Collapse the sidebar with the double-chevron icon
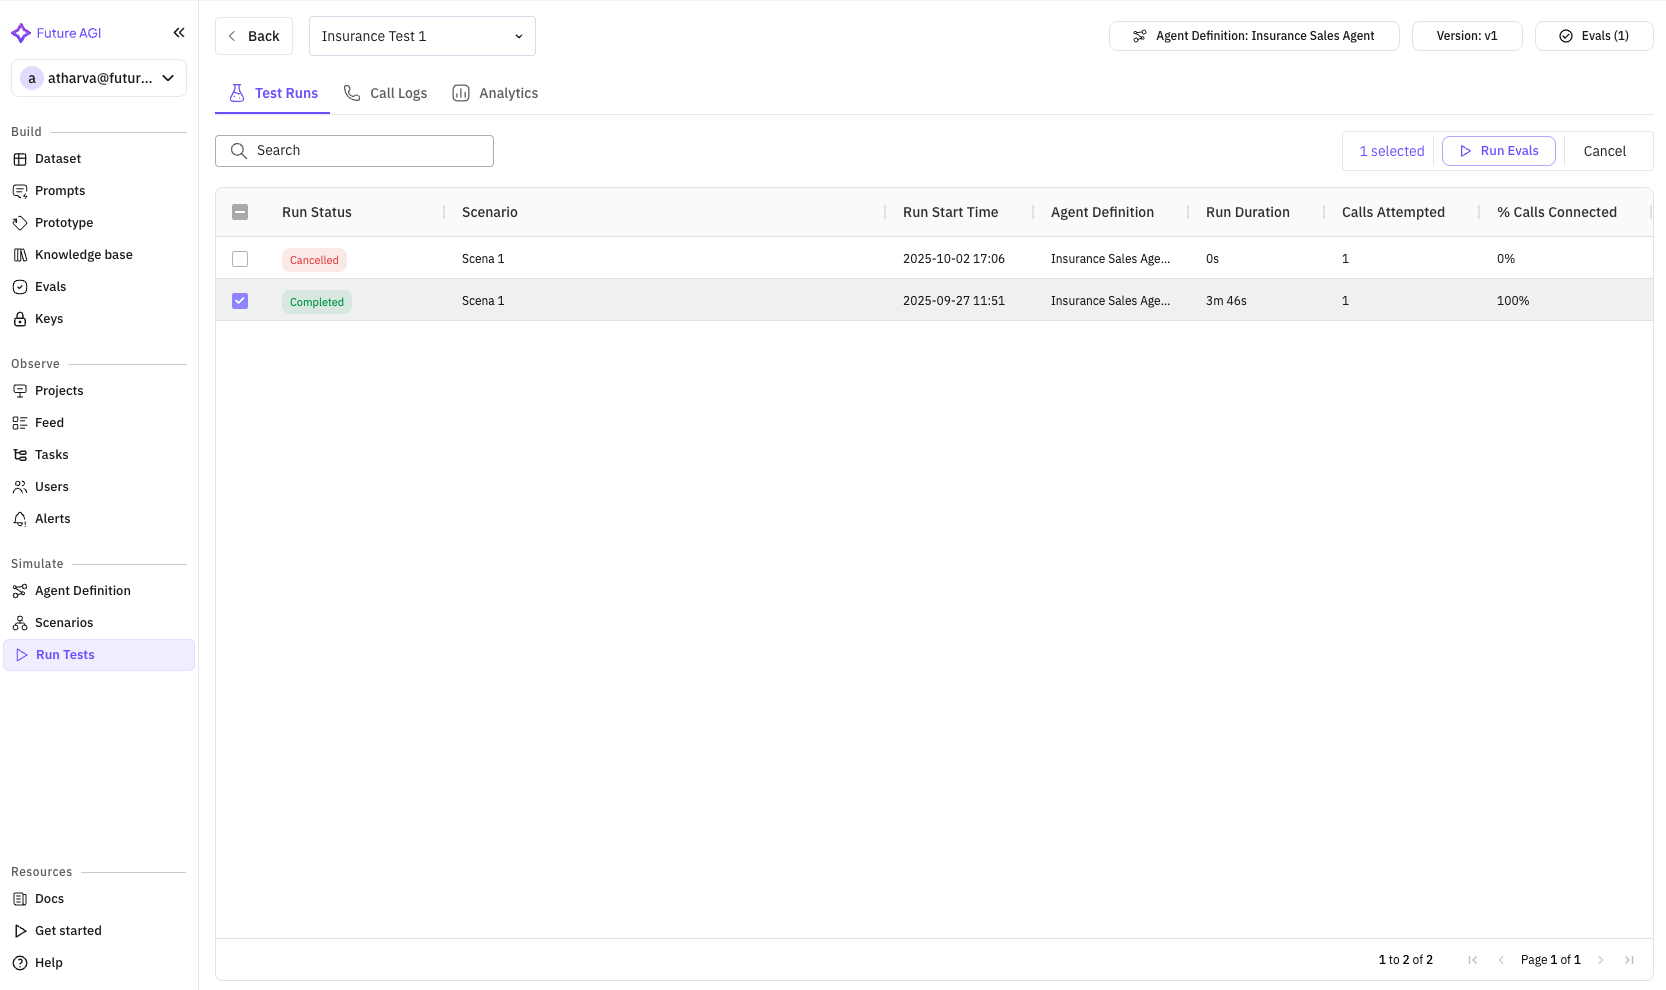1666x990 pixels. coord(179,33)
